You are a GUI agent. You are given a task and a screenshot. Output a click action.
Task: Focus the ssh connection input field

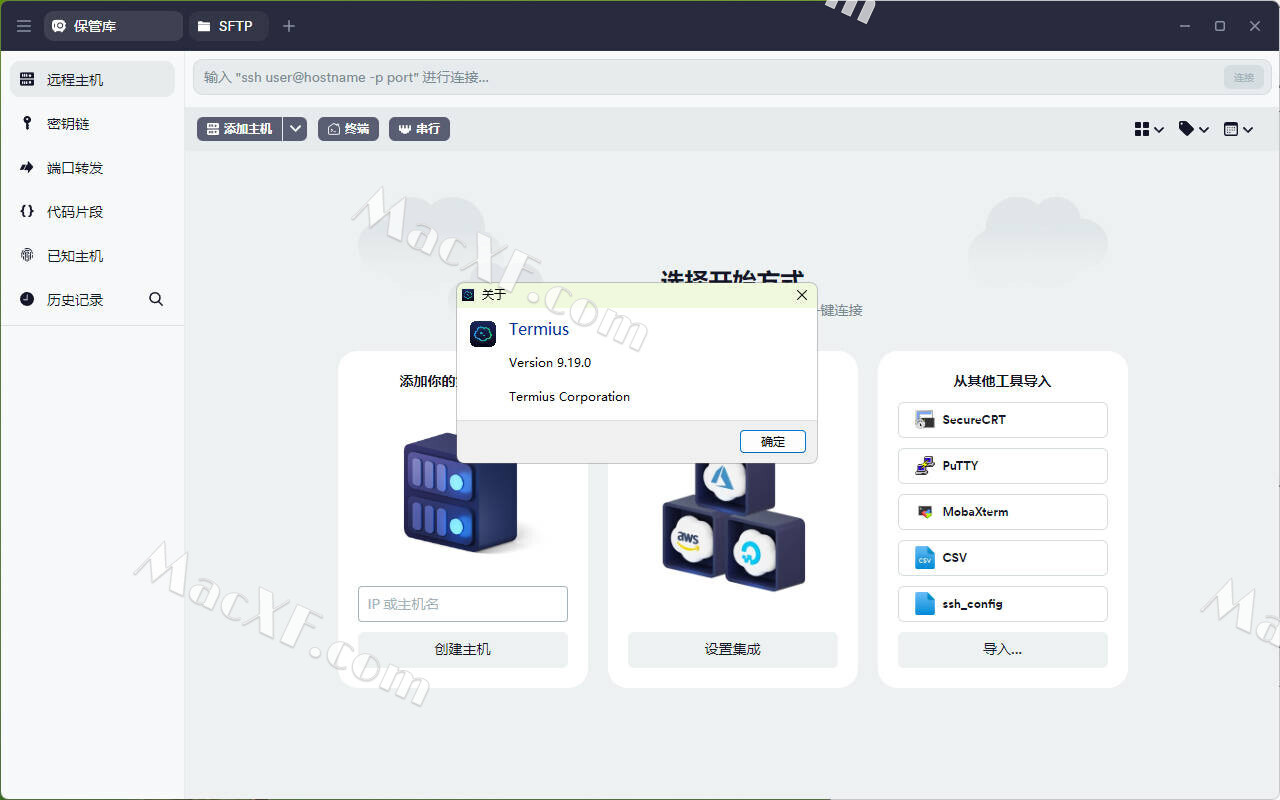point(706,77)
